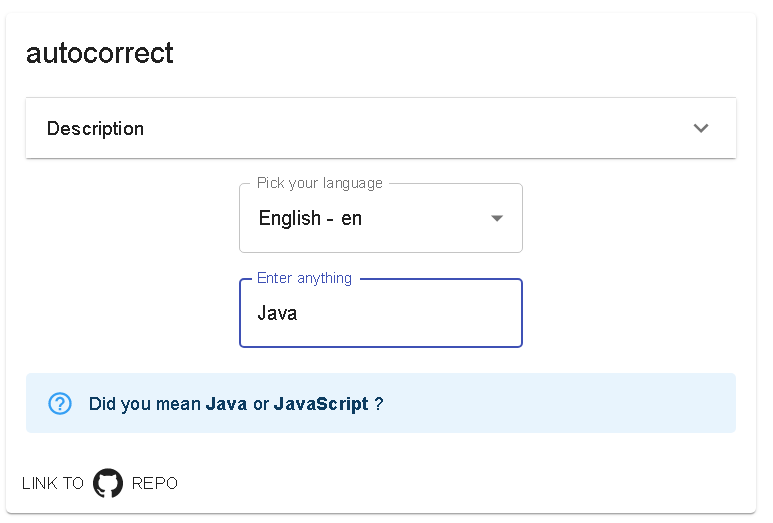Open the GitHub octocat icon link

(107, 483)
